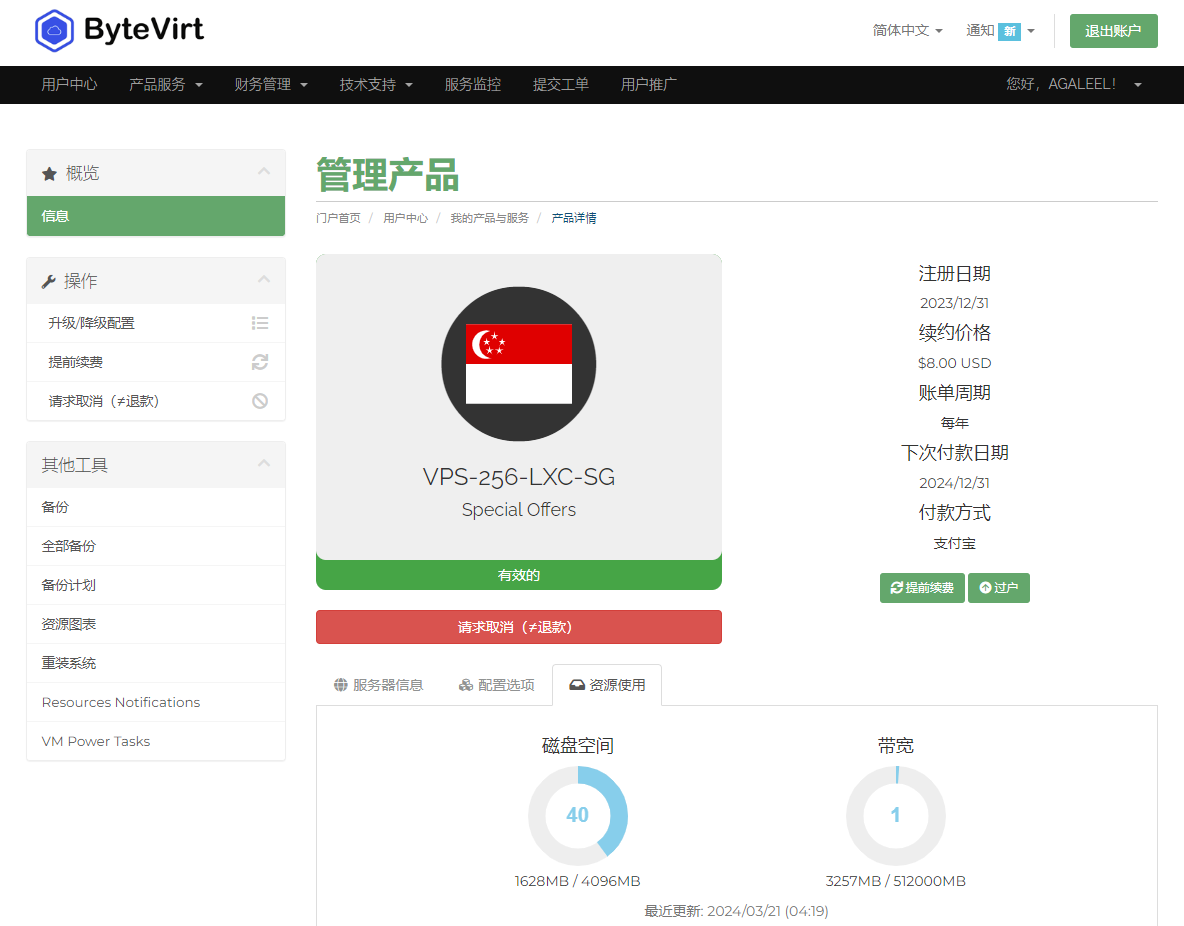The image size is (1184, 926).
Task: Collapse the 其他工具 sidebar section
Action: pos(264,463)
